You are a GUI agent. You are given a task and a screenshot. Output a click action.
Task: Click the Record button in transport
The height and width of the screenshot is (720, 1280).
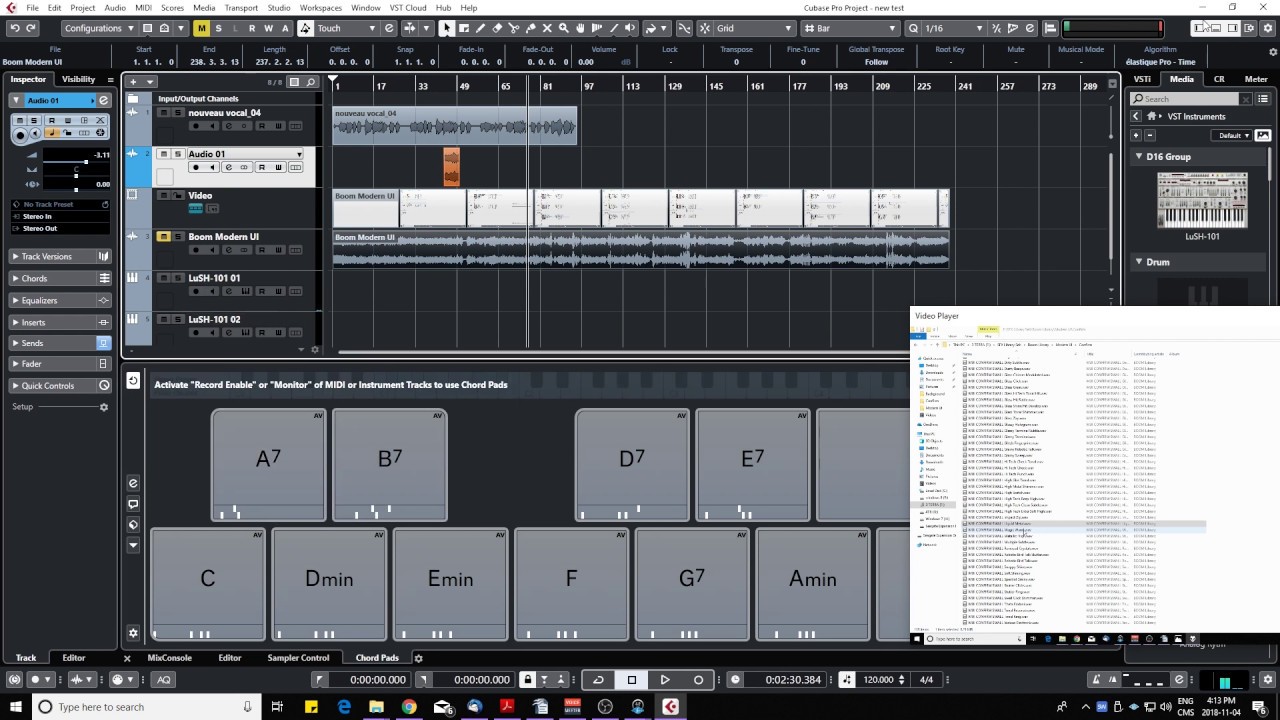pos(698,680)
